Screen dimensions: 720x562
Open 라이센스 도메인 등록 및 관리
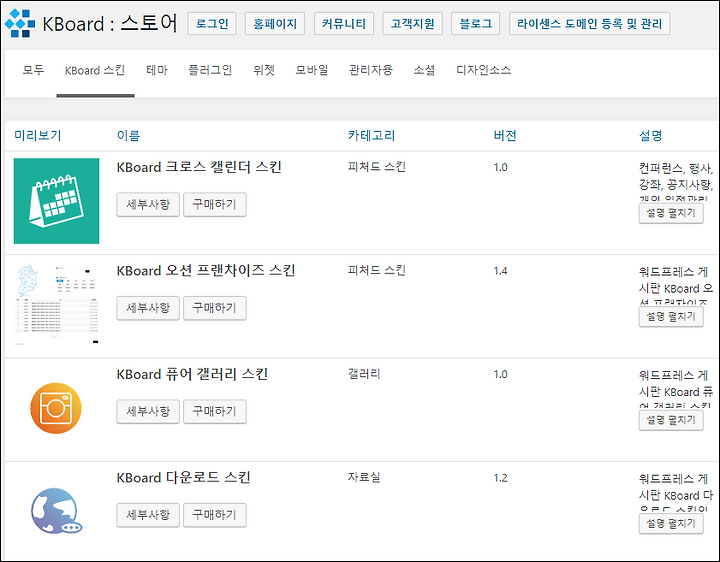click(x=589, y=23)
